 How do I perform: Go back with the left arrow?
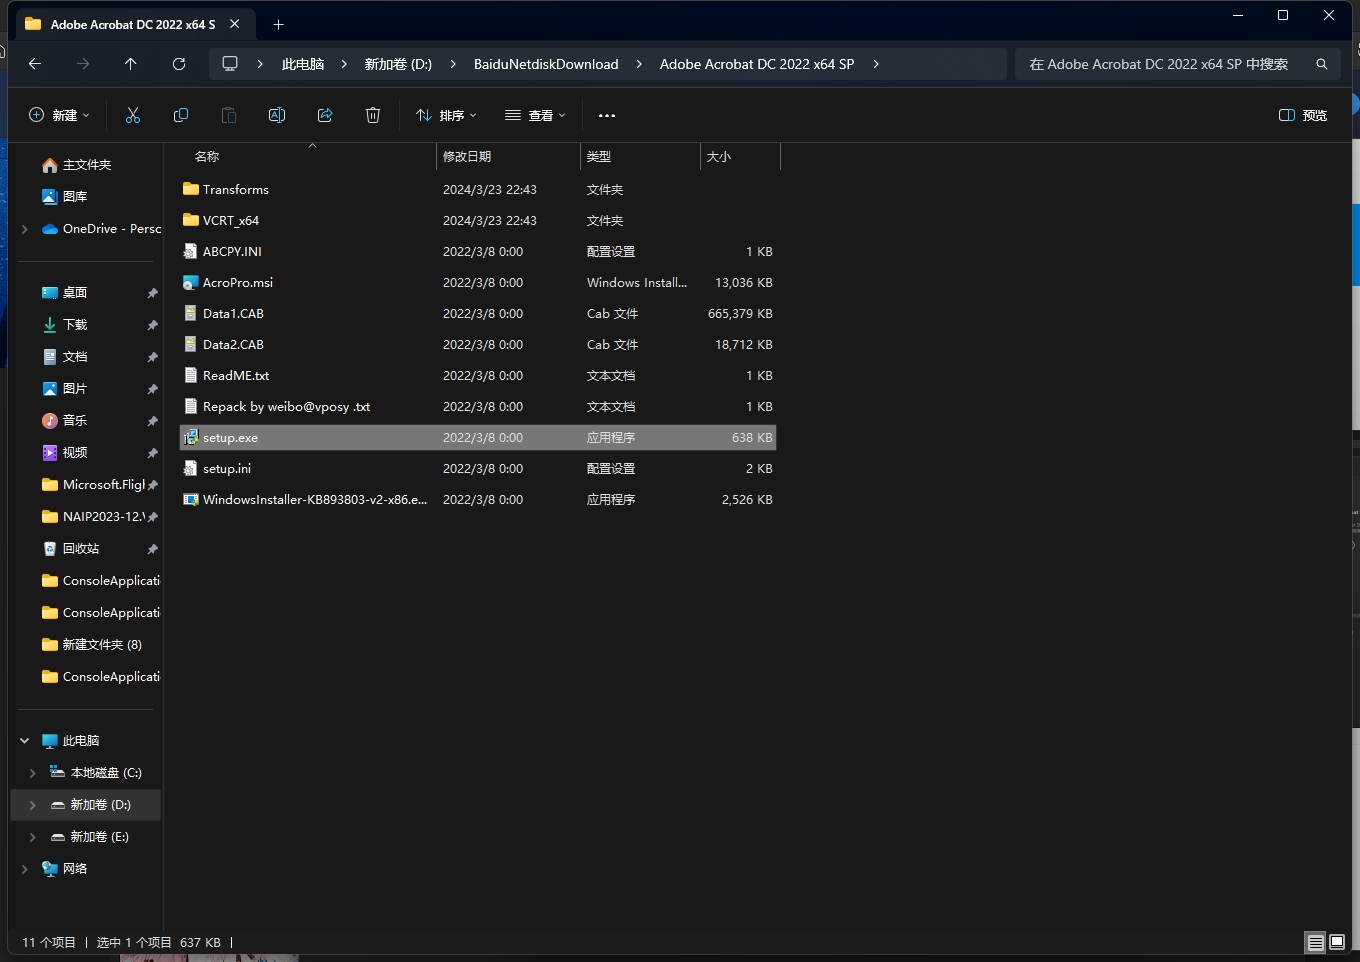click(x=35, y=64)
